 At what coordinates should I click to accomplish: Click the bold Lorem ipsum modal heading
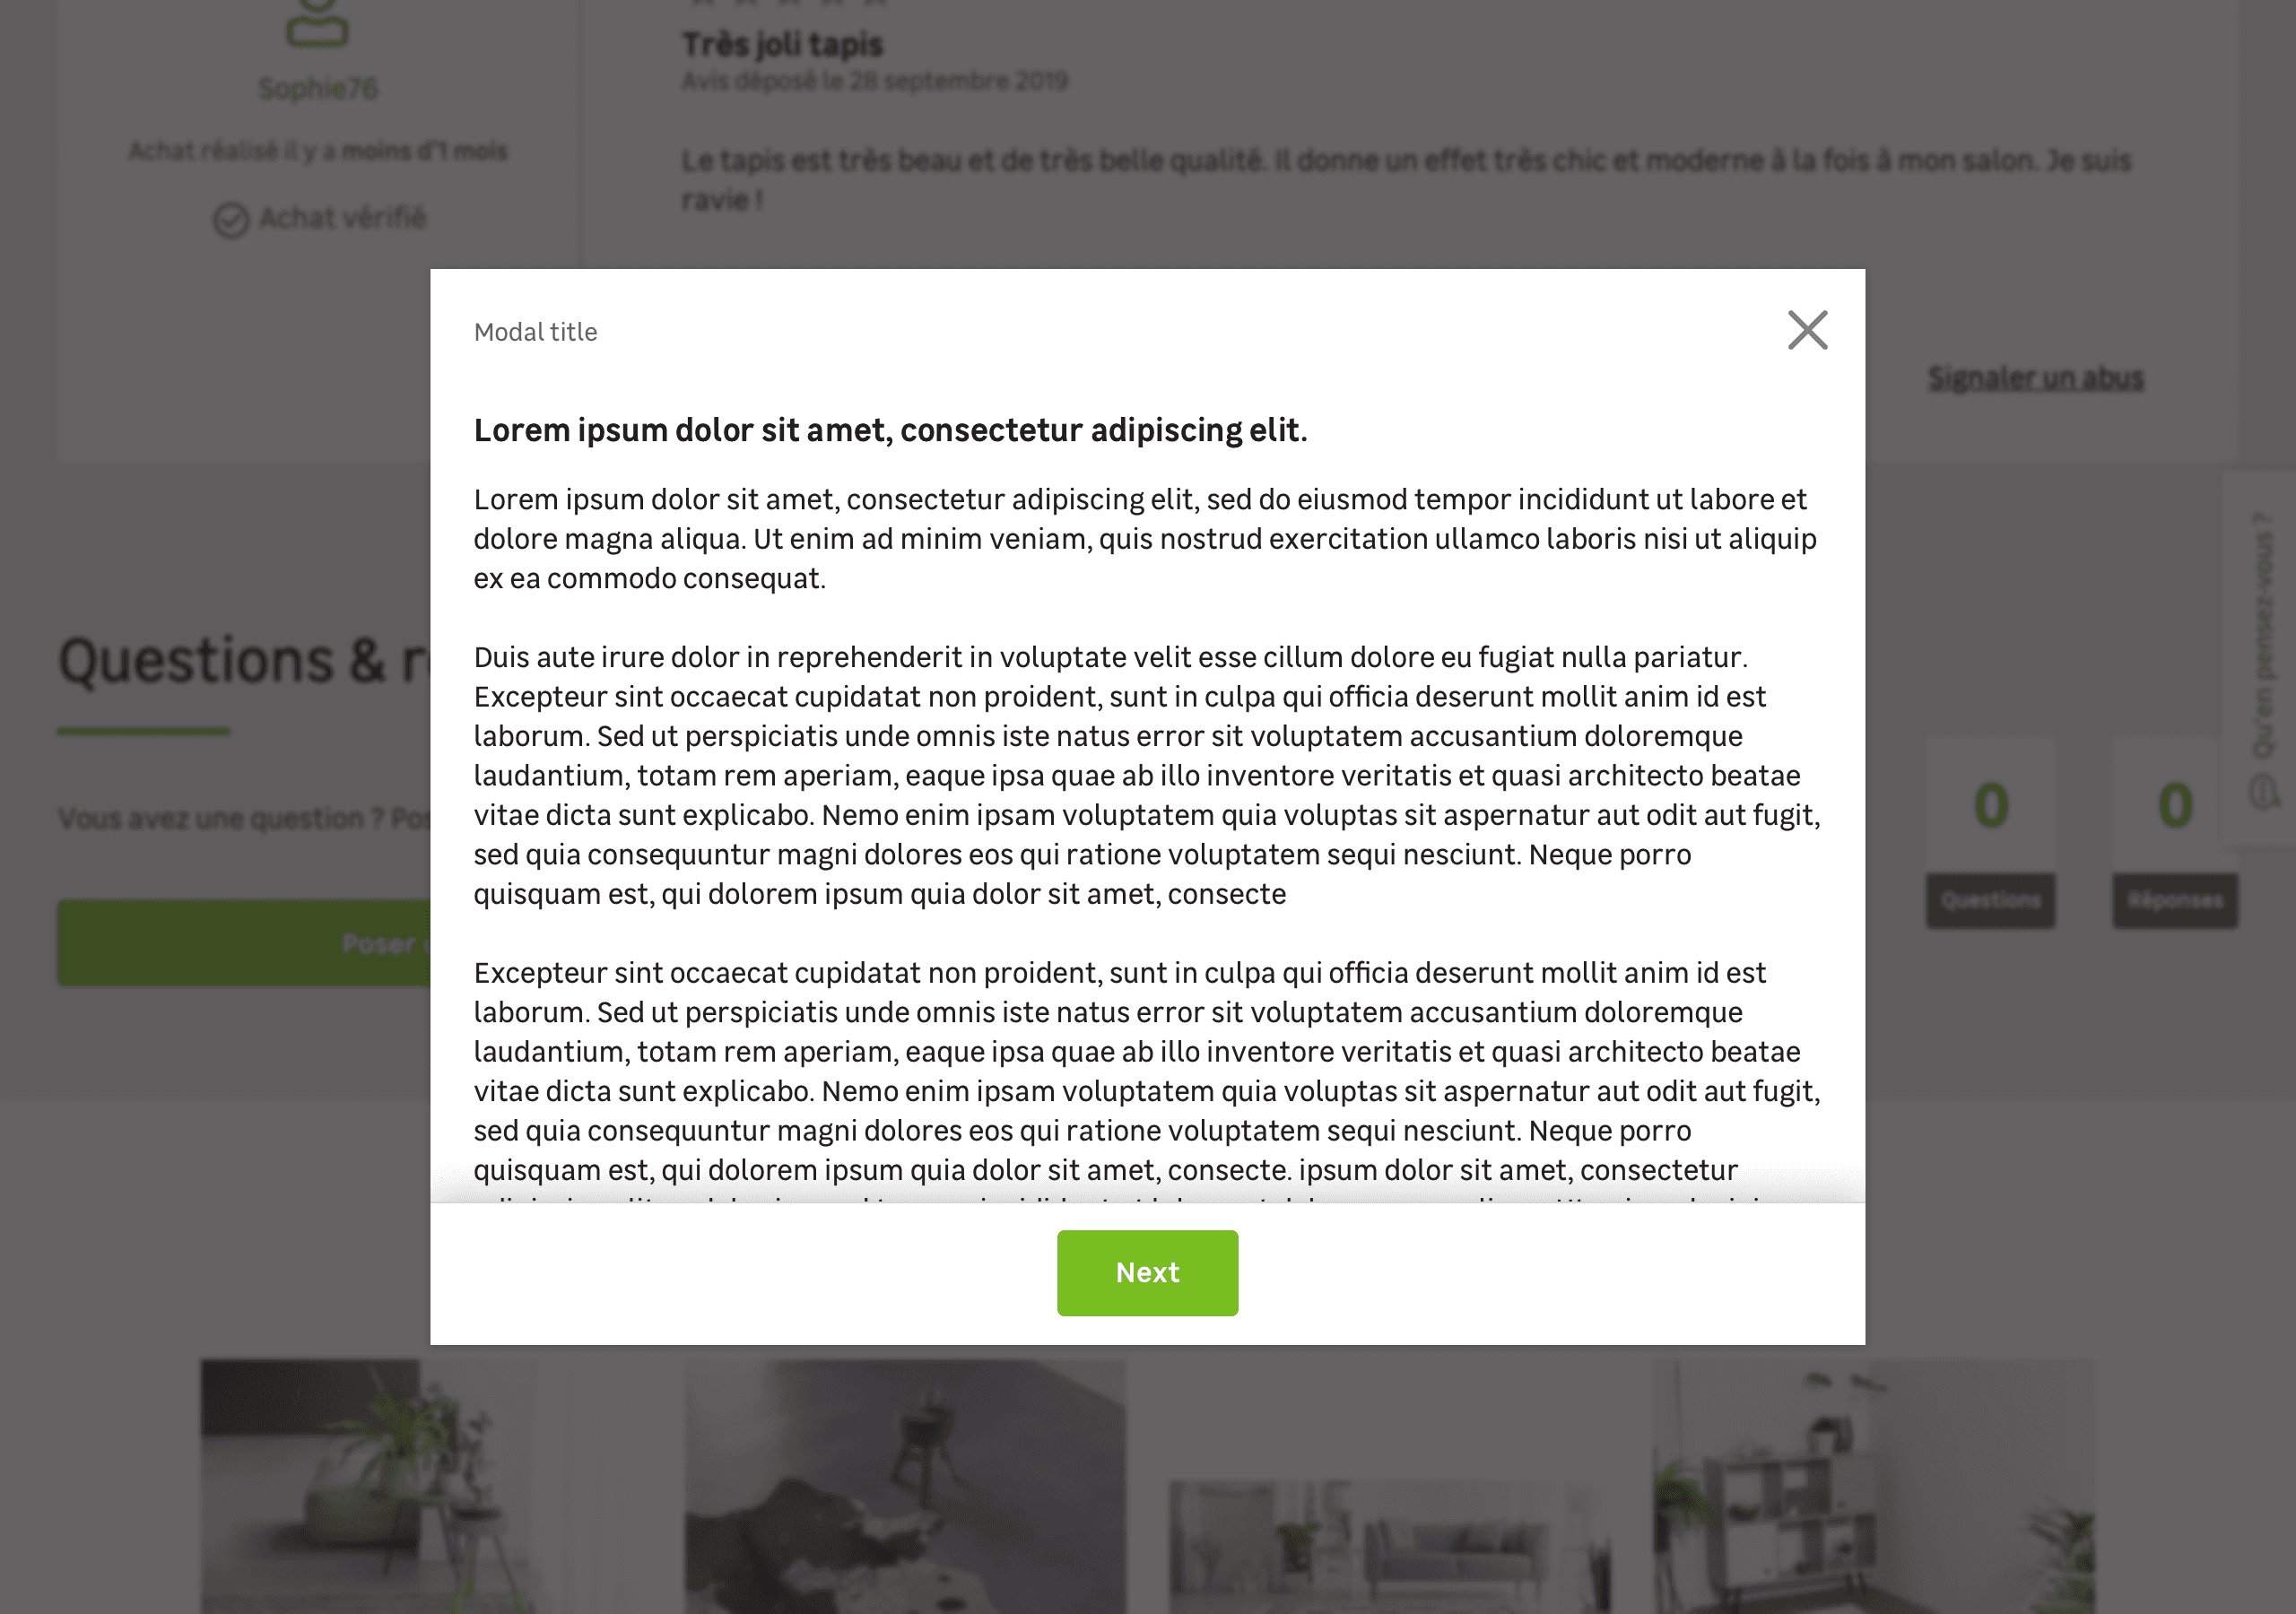pos(890,430)
